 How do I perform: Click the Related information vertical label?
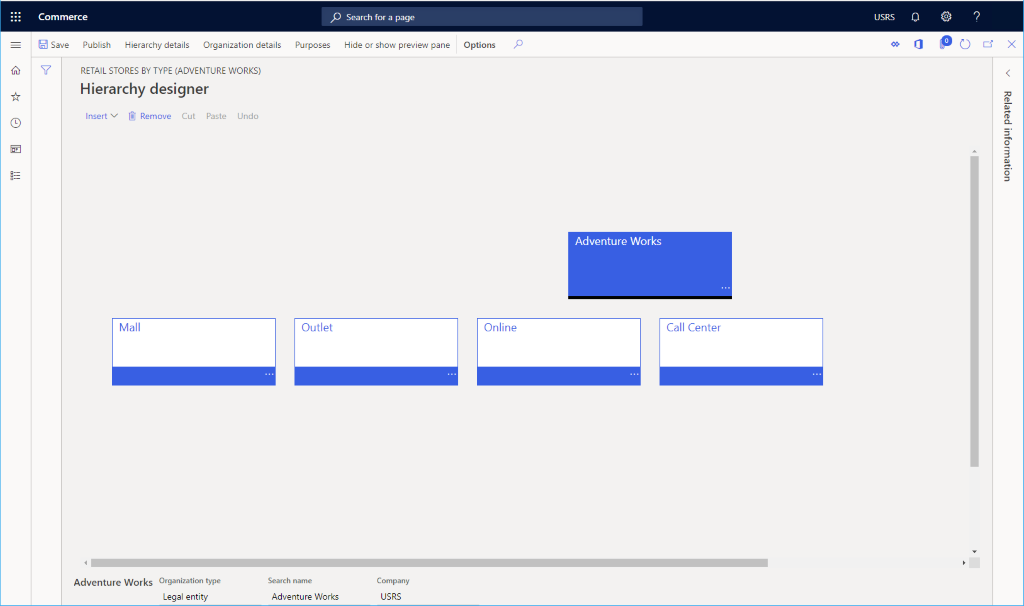coord(1008,136)
